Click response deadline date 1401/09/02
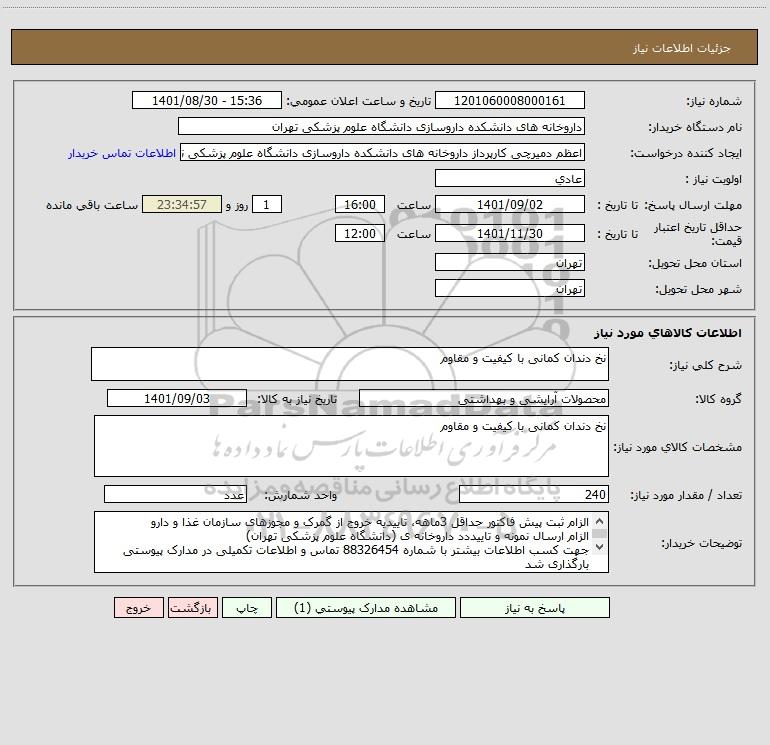This screenshot has width=770, height=745. 510,204
